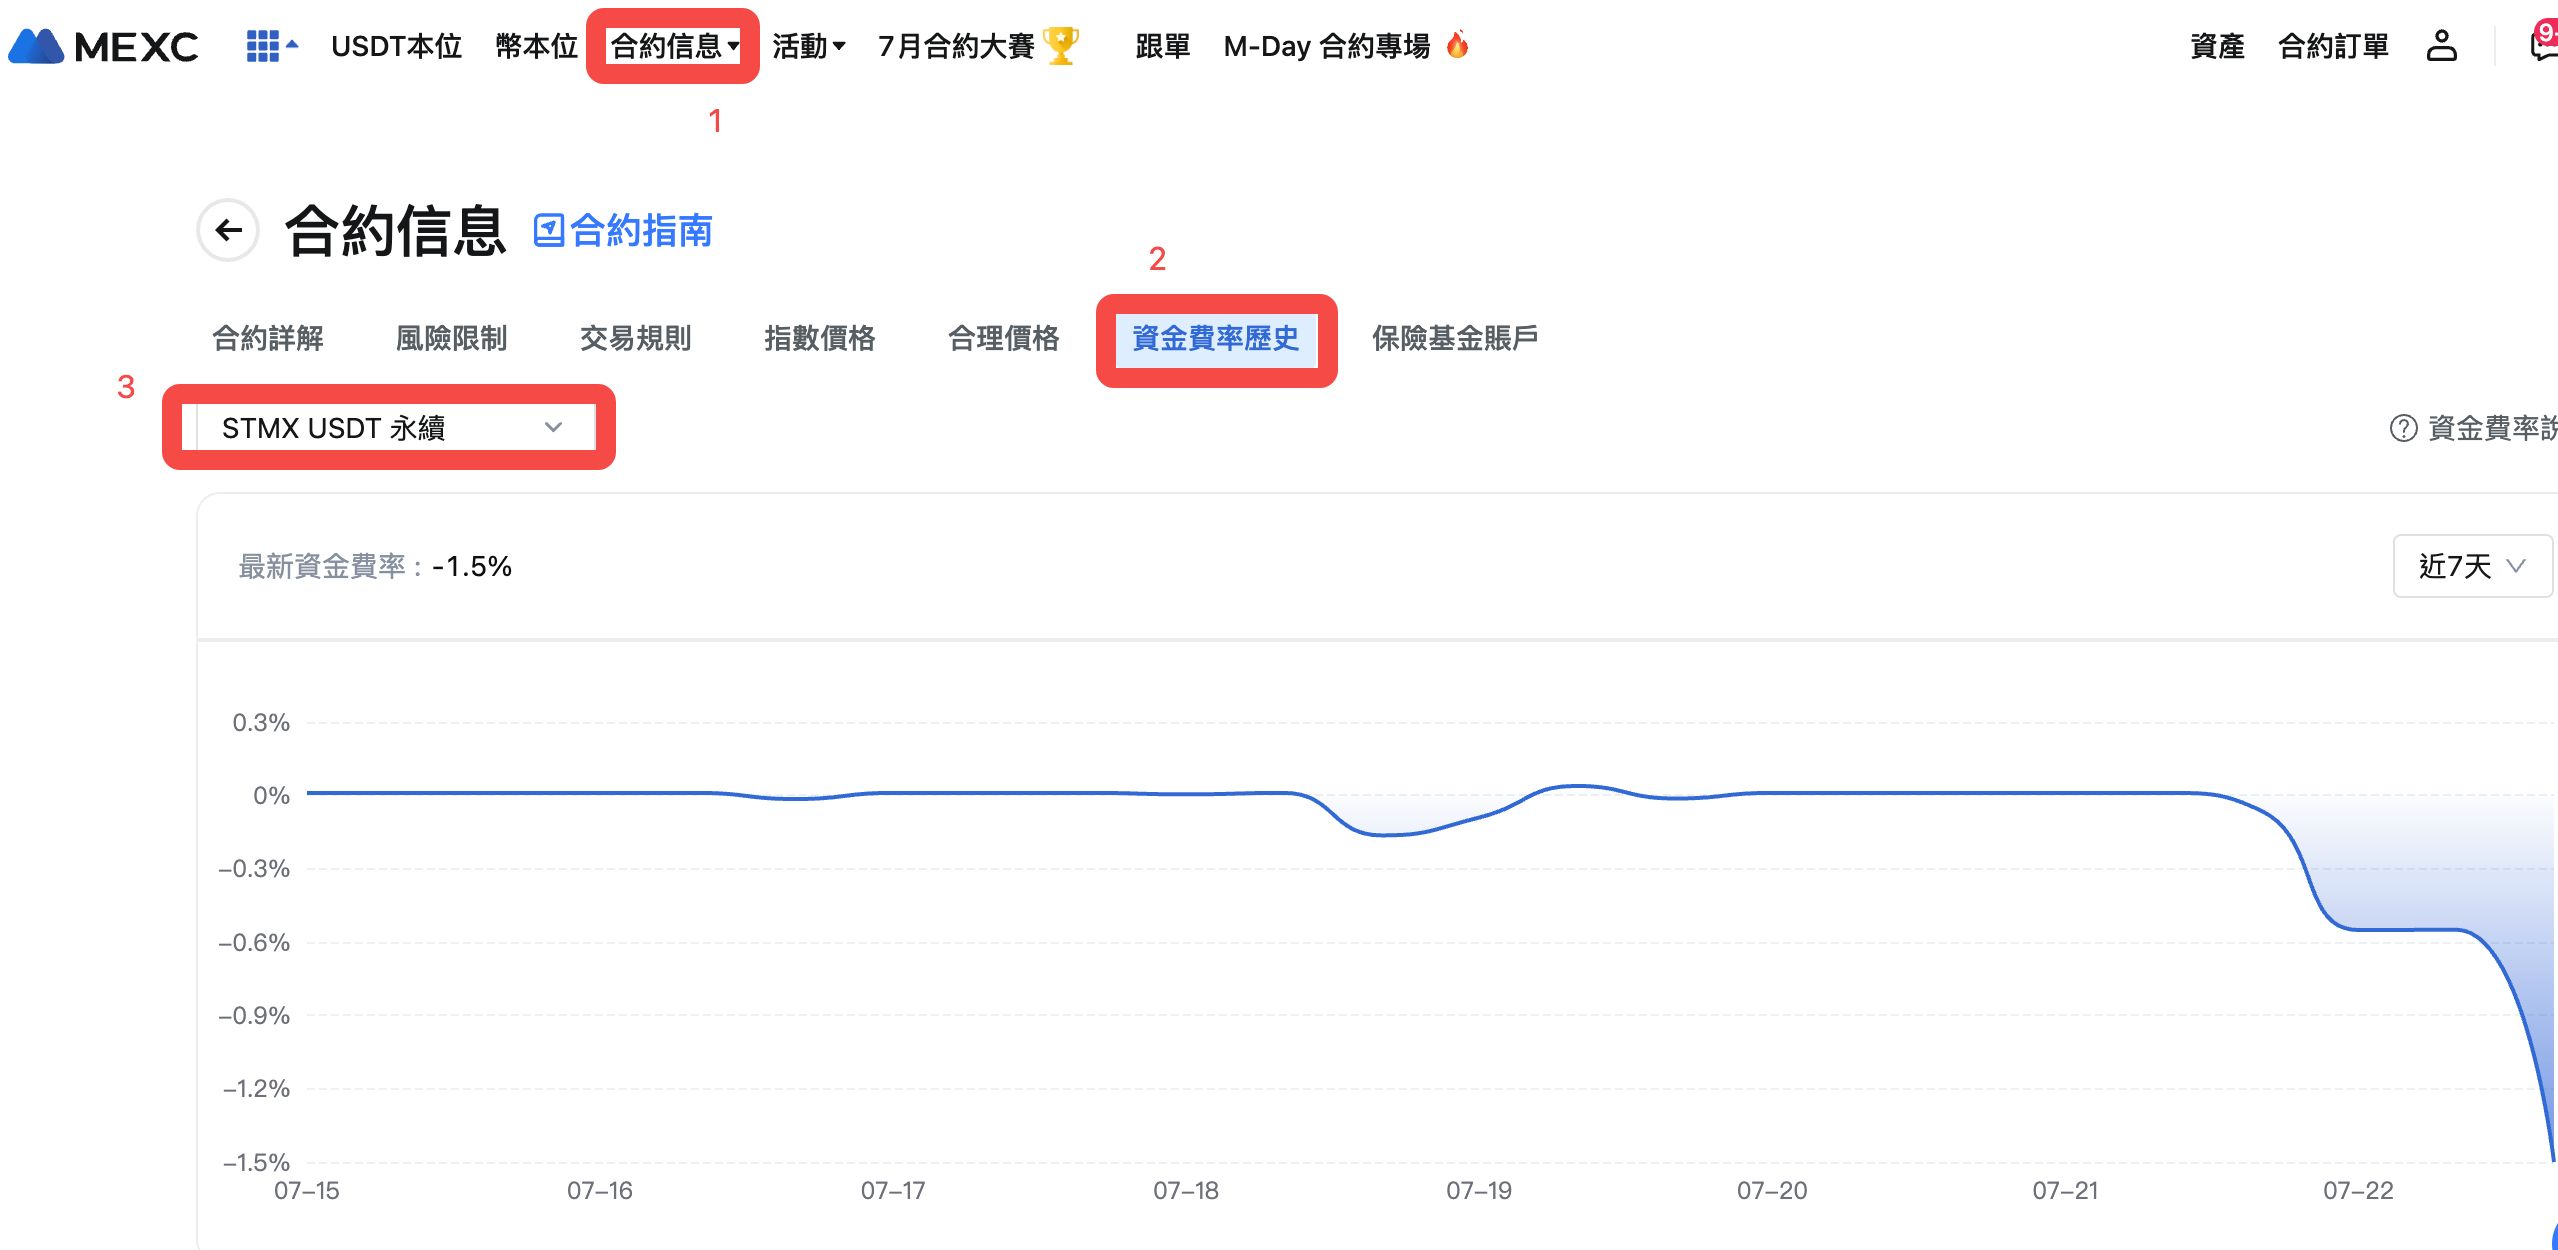
Task: Select the 保險基金賬戶 tab
Action: (x=1454, y=338)
